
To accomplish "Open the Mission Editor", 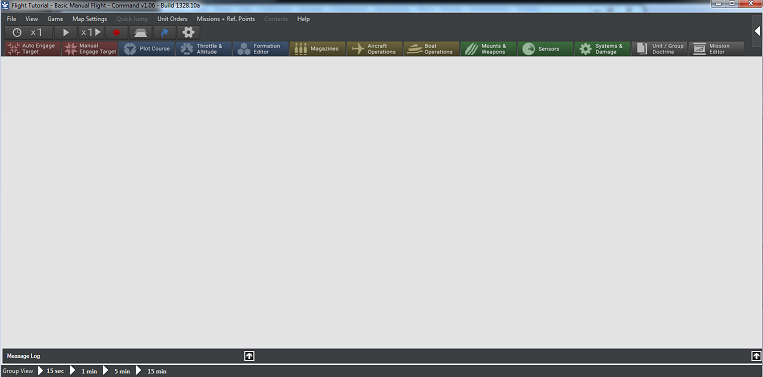I will point(716,49).
